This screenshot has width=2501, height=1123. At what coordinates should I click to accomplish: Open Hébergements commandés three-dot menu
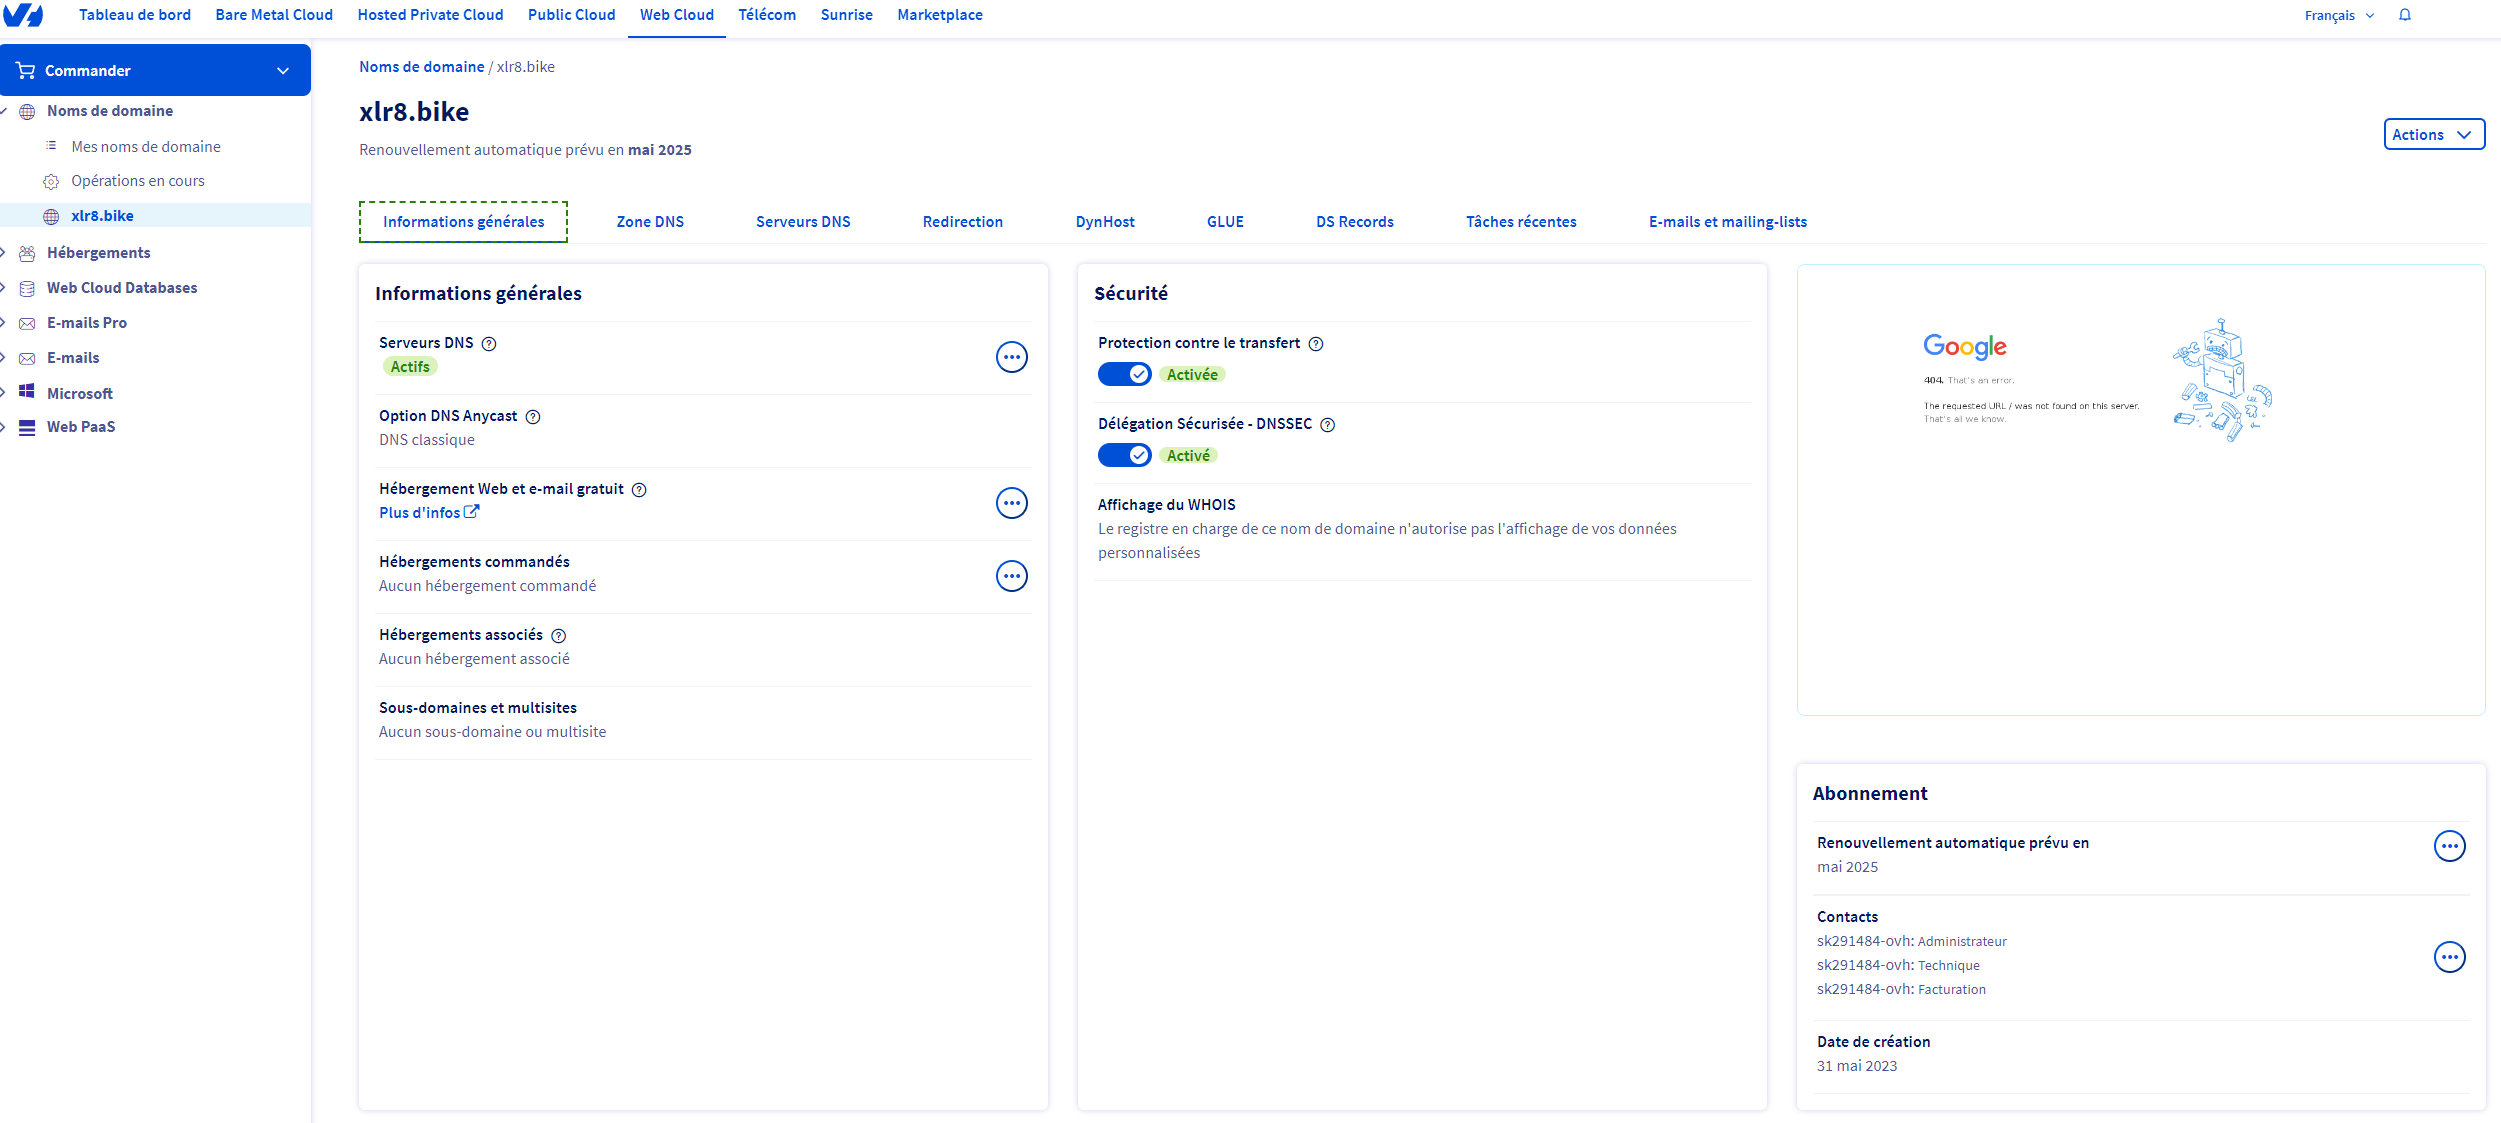point(1011,576)
